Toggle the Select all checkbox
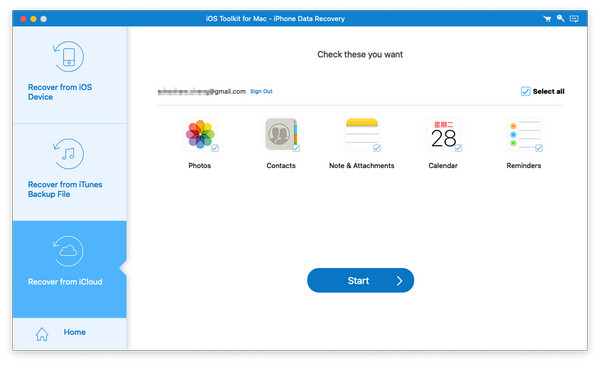 click(x=525, y=91)
